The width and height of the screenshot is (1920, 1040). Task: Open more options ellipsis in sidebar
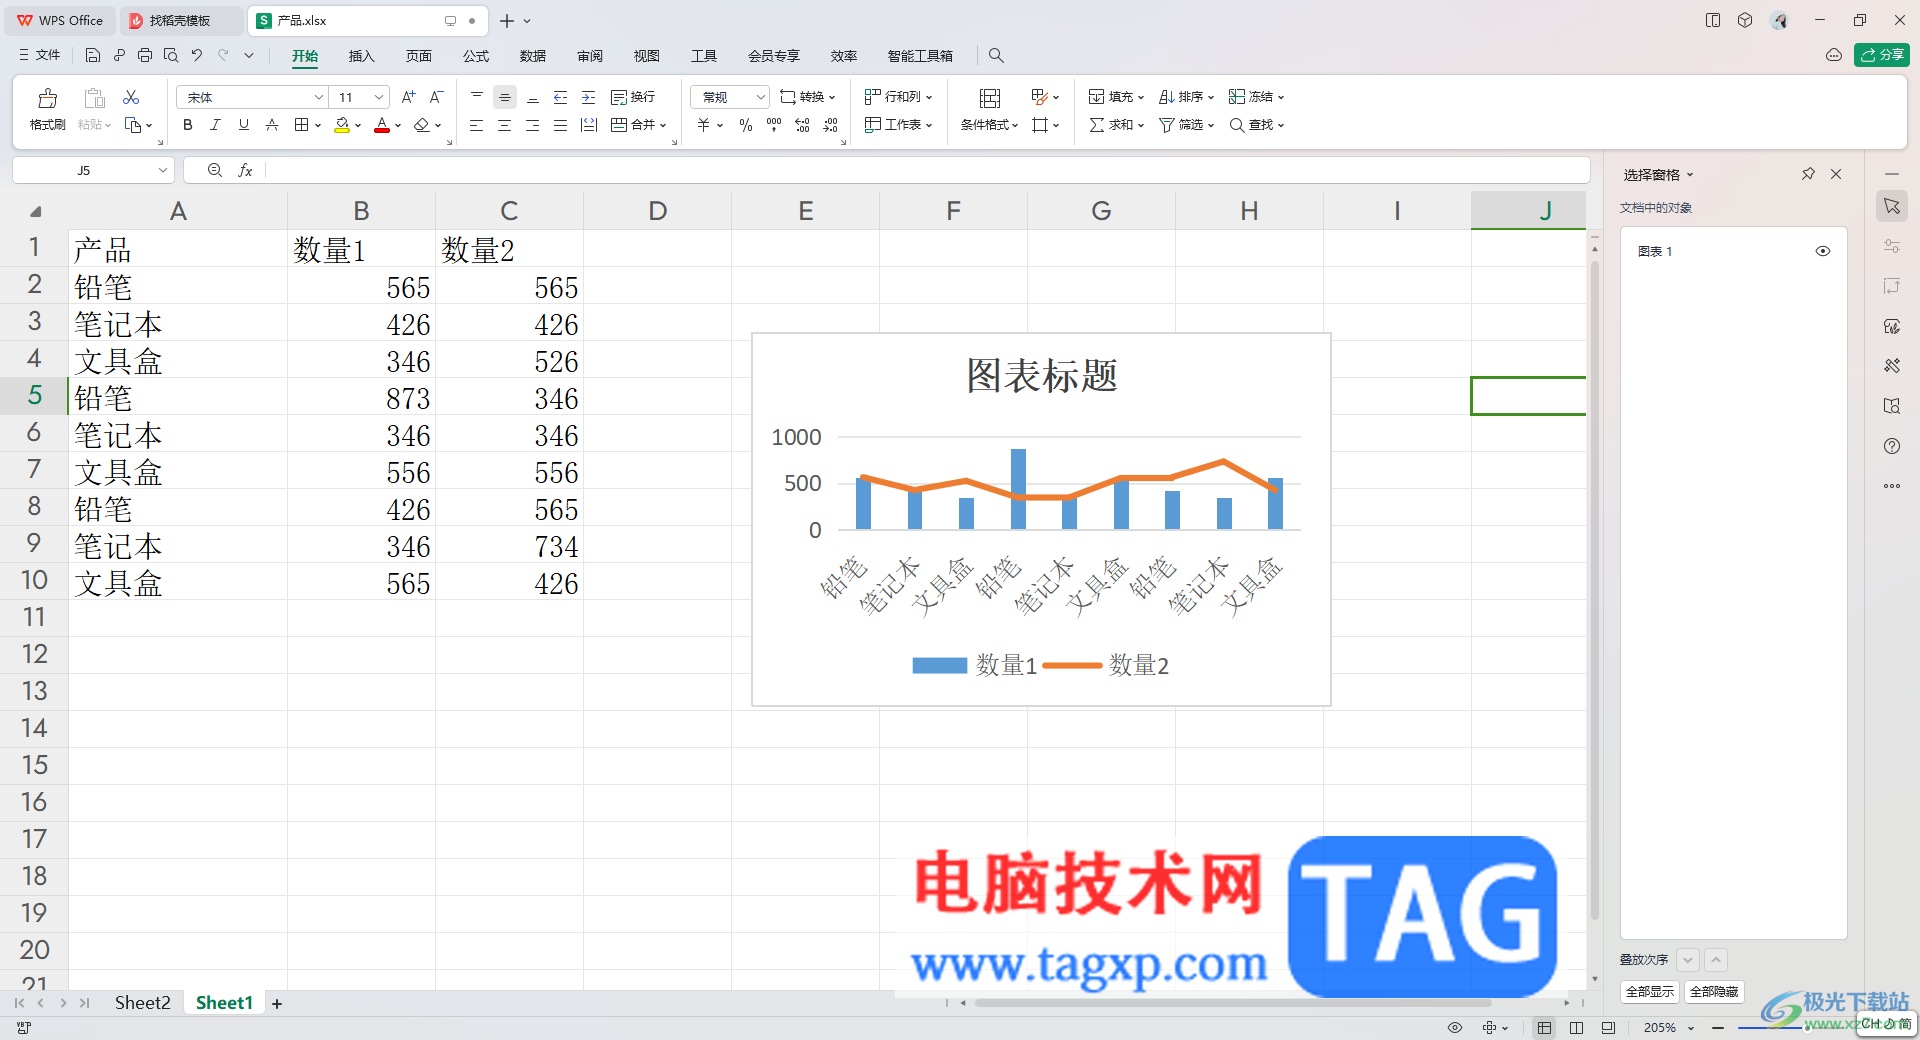pyautogui.click(x=1892, y=486)
